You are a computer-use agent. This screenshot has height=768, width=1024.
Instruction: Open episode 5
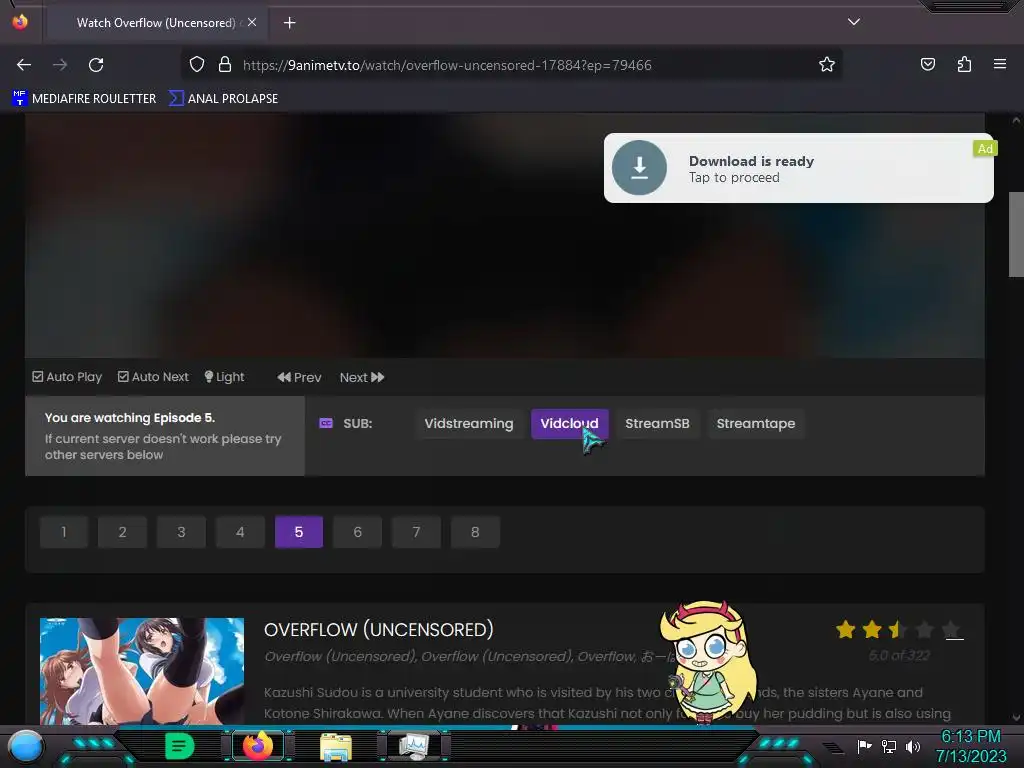pos(298,532)
